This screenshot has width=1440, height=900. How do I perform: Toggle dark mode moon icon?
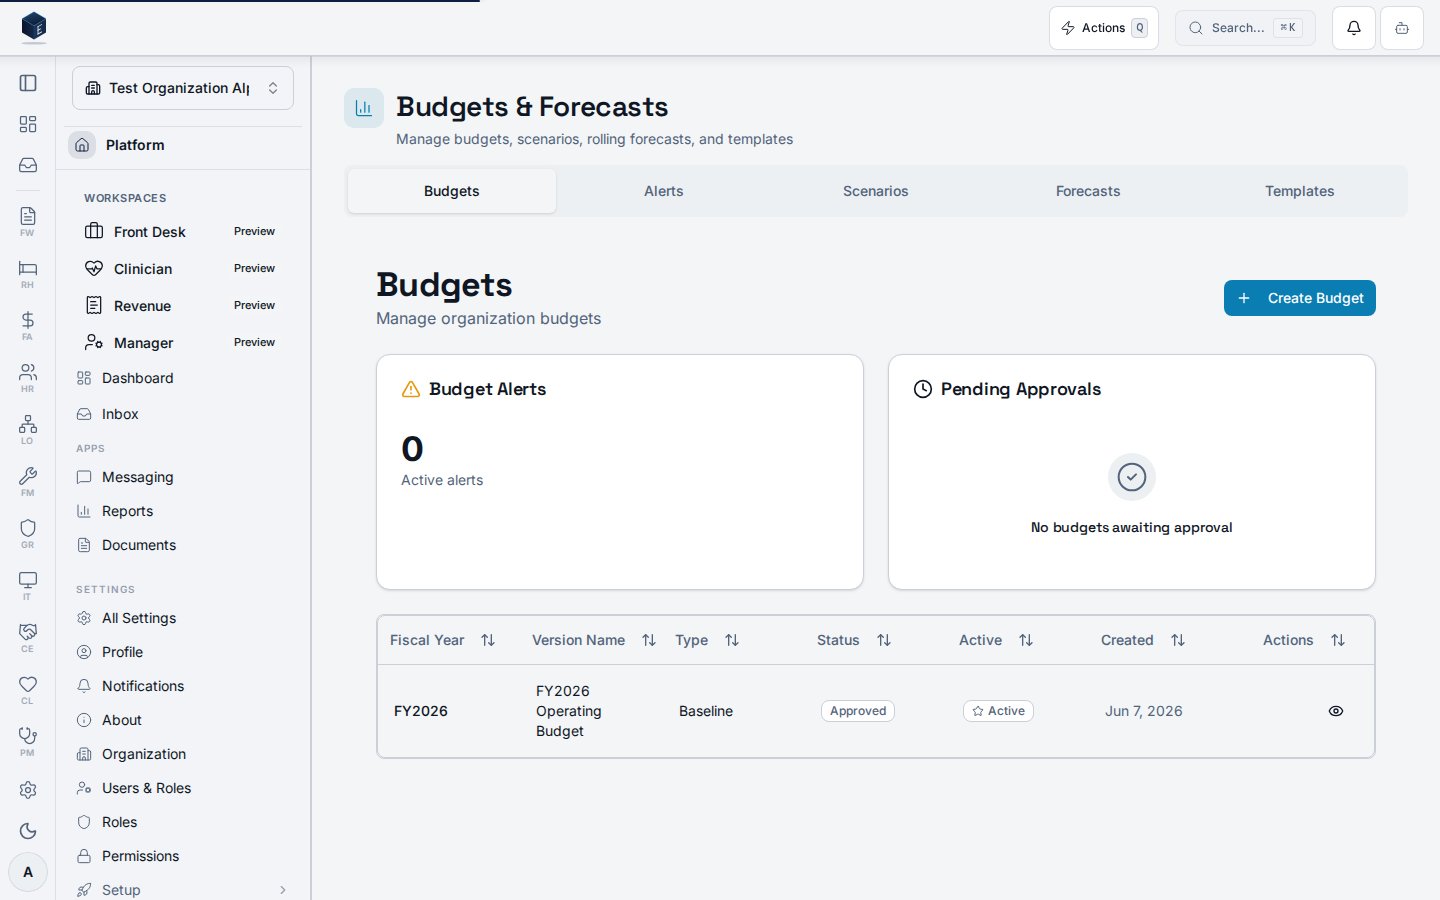(x=28, y=831)
